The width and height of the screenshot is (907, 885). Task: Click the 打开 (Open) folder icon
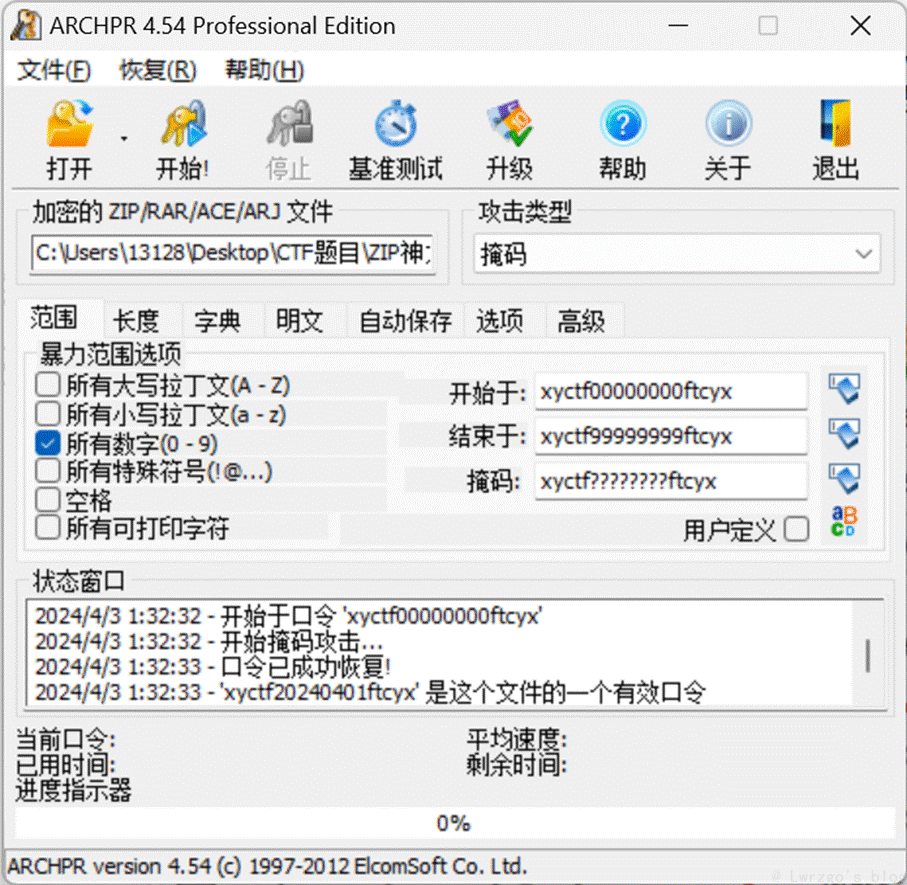click(x=69, y=123)
